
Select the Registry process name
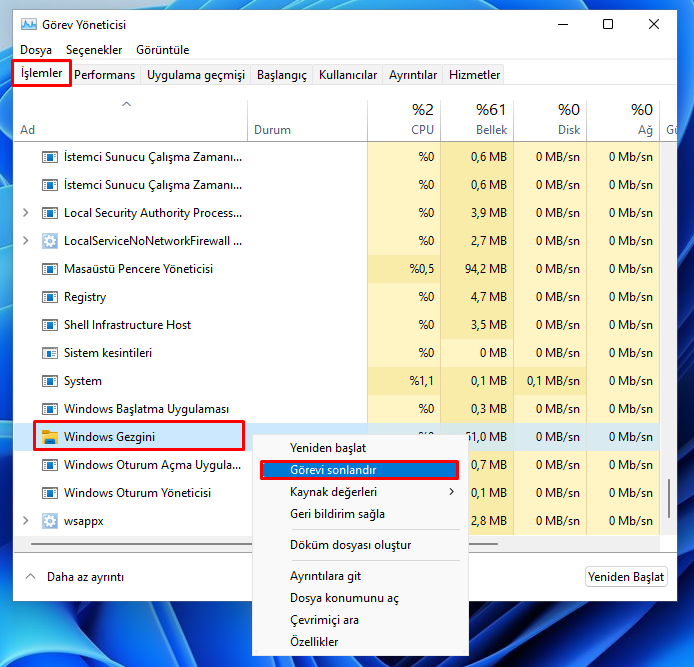coord(85,297)
